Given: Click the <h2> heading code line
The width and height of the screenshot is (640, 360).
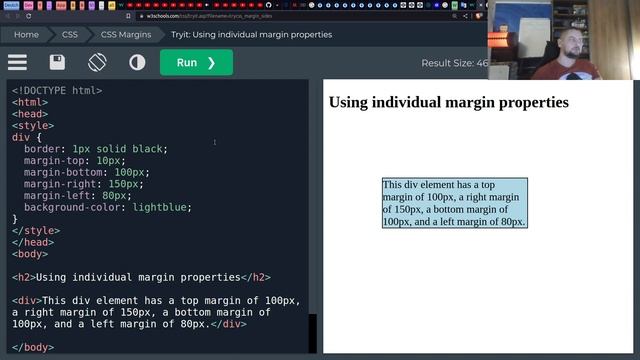Looking at the screenshot, I should click(141, 278).
